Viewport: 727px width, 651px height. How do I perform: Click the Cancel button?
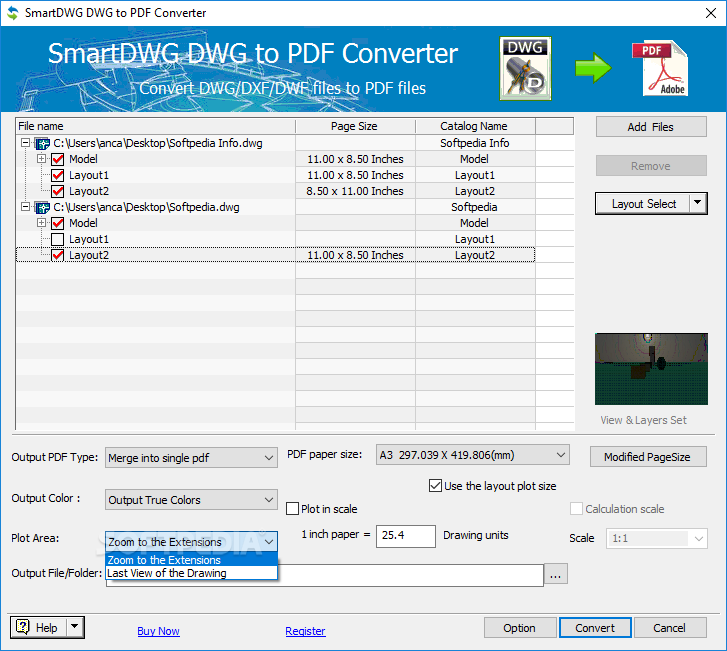click(670, 628)
